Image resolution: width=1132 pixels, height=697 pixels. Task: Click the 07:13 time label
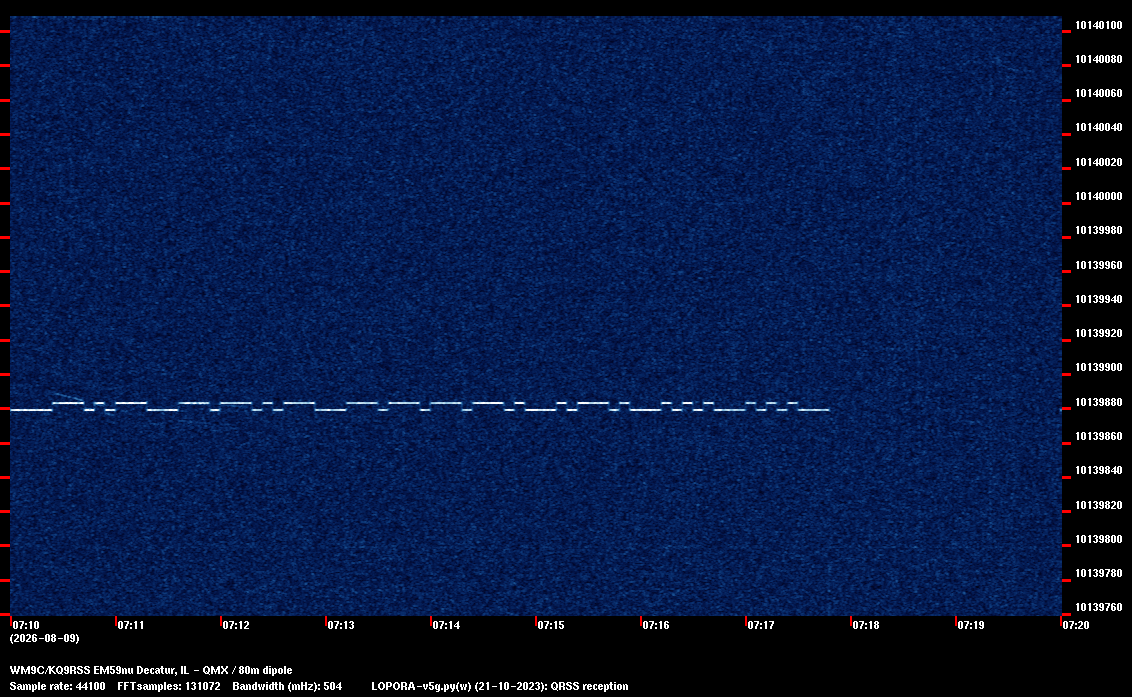point(341,625)
